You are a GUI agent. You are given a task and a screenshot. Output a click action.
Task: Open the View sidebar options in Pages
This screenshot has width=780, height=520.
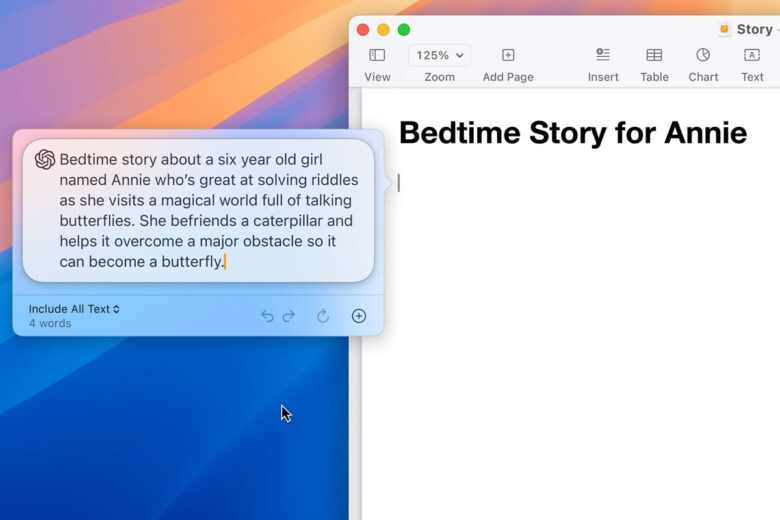tap(377, 55)
